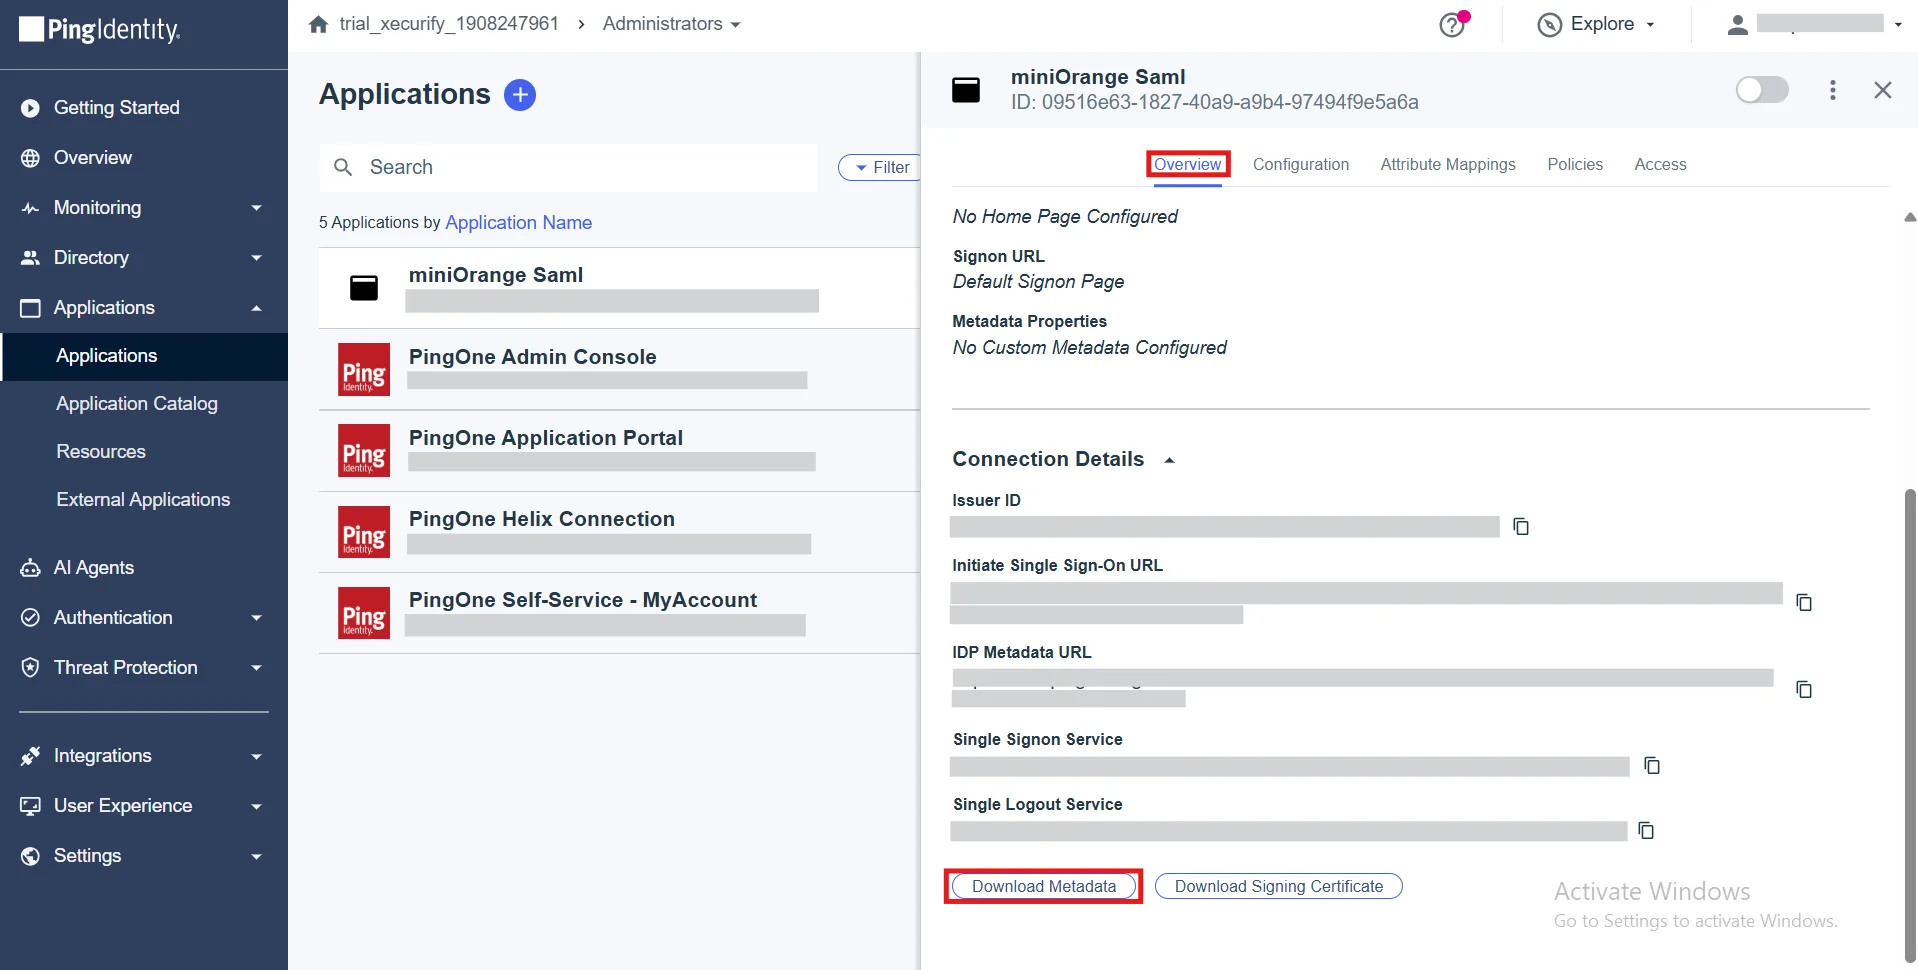Open the Filter dropdown
The height and width of the screenshot is (970, 1918).
click(880, 167)
